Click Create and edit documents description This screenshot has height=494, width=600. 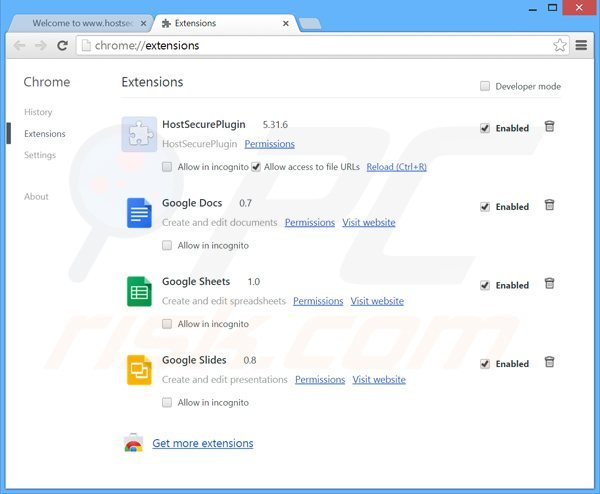tap(219, 222)
